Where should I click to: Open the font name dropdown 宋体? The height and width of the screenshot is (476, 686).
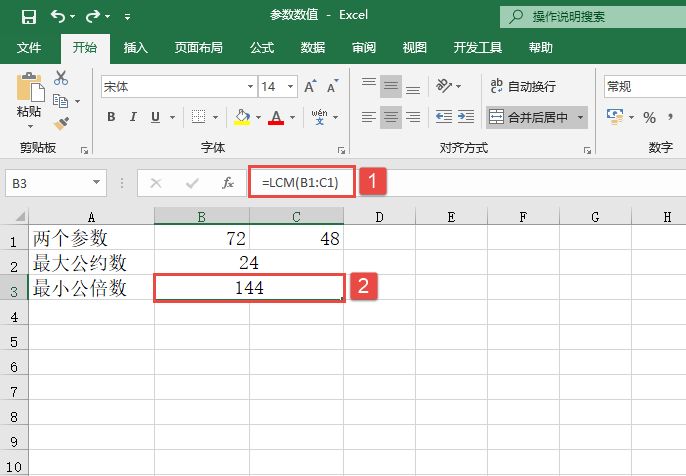[250, 87]
